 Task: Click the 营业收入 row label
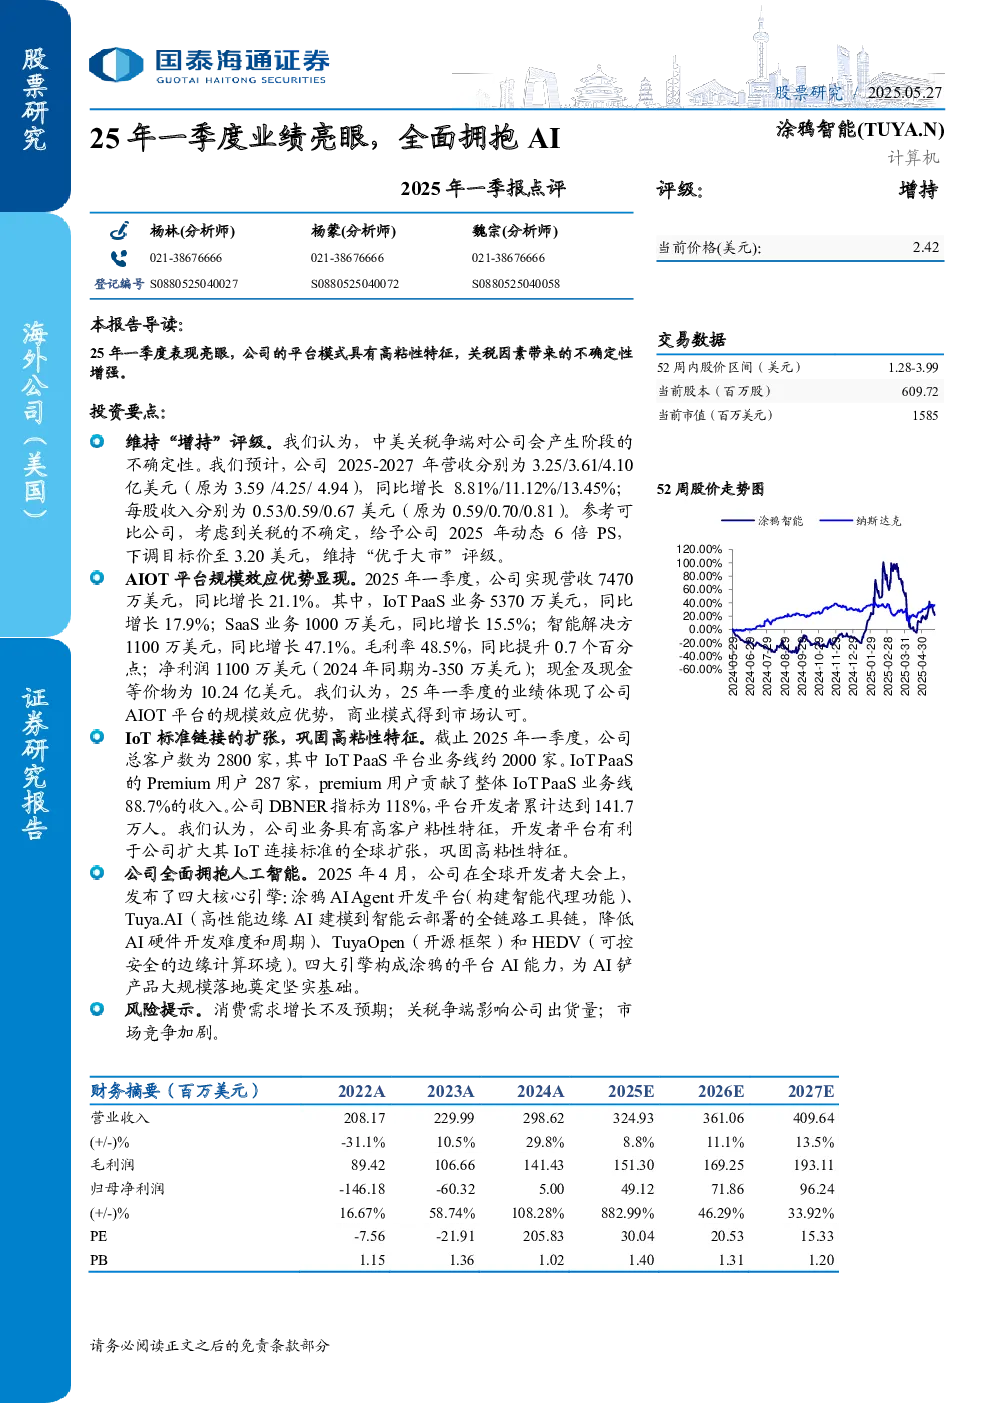tap(120, 1118)
